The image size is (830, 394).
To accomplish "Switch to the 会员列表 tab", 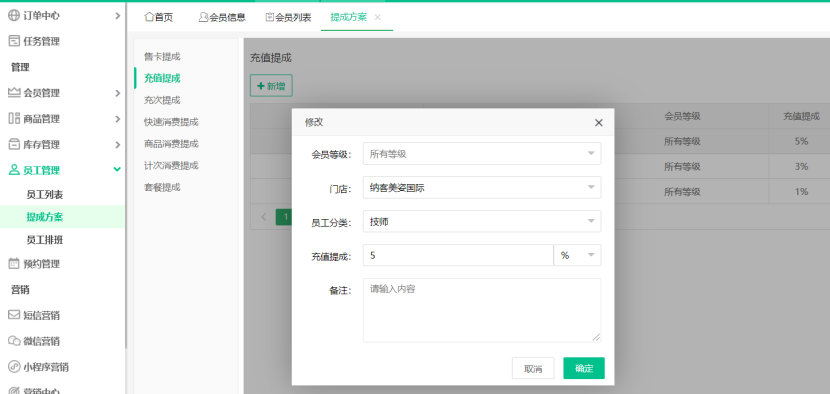I will [288, 17].
